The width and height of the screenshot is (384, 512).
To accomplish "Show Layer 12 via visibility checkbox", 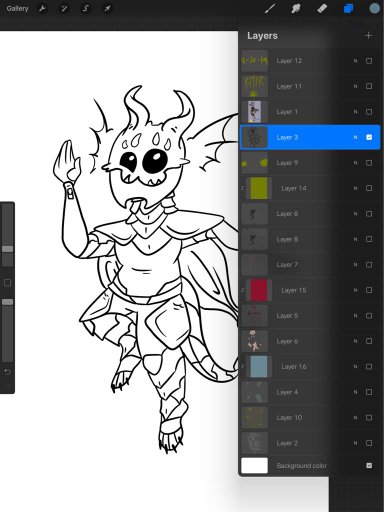I will [x=369, y=61].
